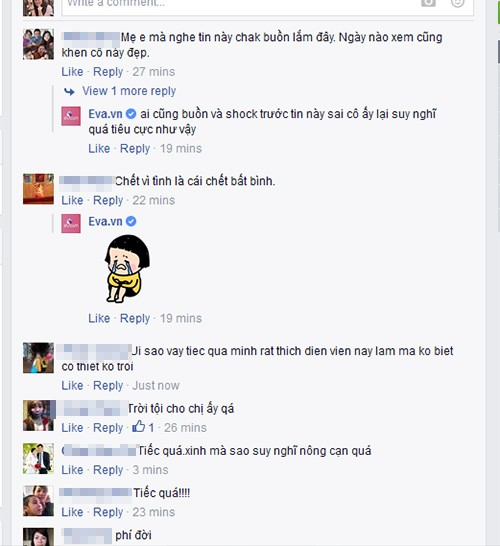Click Eva.vn avatar beside shock comment
500x546 pixels.
pyautogui.click(x=71, y=116)
